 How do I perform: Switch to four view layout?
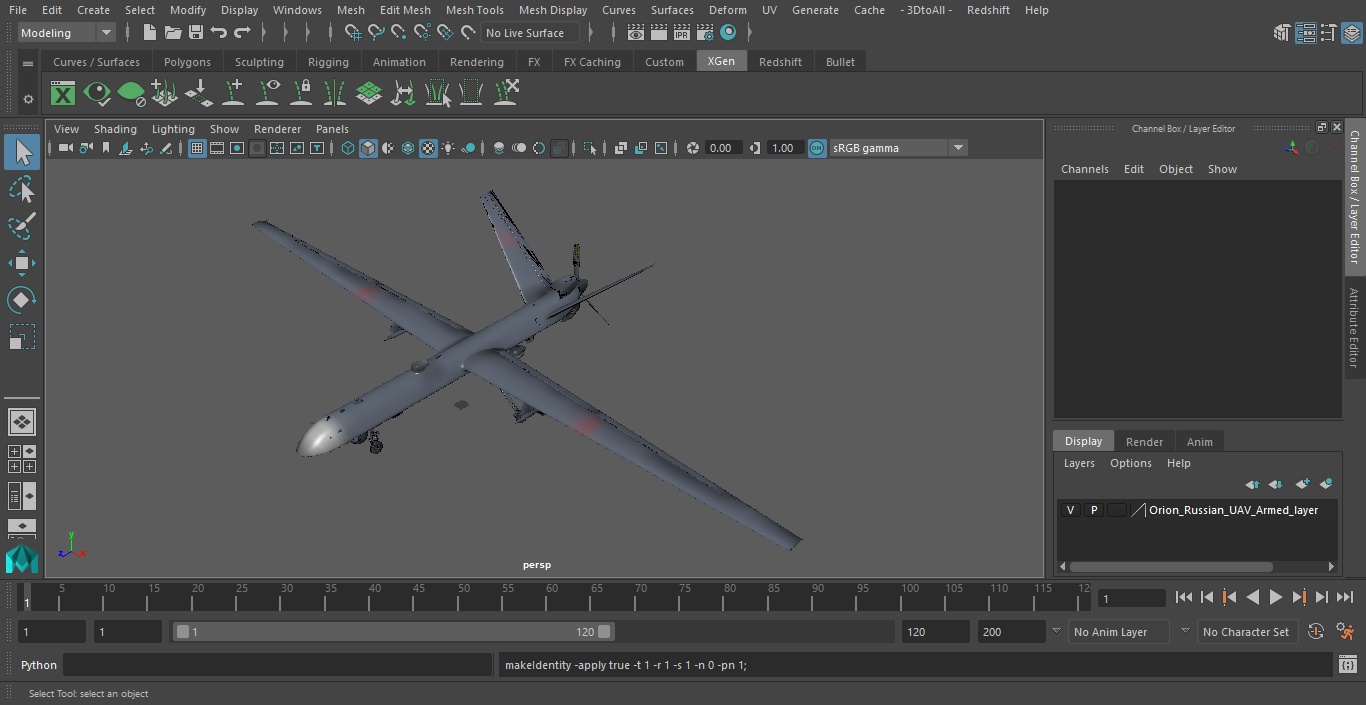(21, 459)
